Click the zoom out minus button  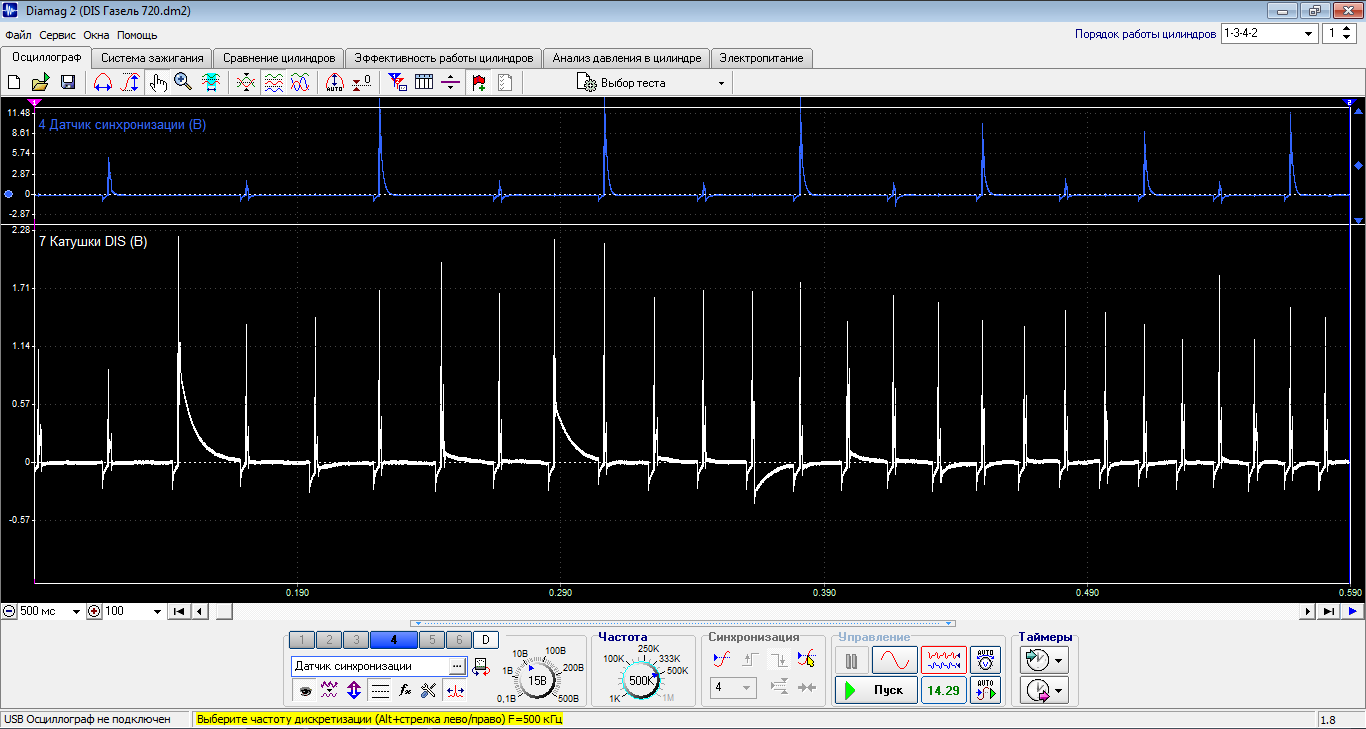click(9, 611)
